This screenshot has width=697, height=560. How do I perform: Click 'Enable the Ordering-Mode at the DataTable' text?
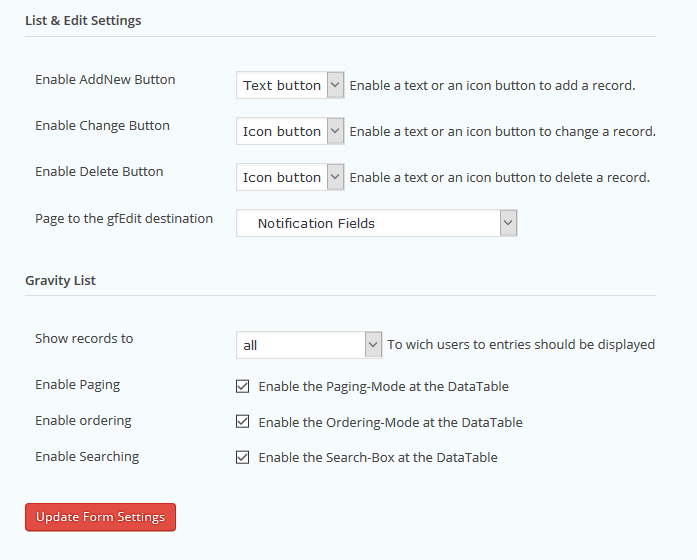coord(390,422)
